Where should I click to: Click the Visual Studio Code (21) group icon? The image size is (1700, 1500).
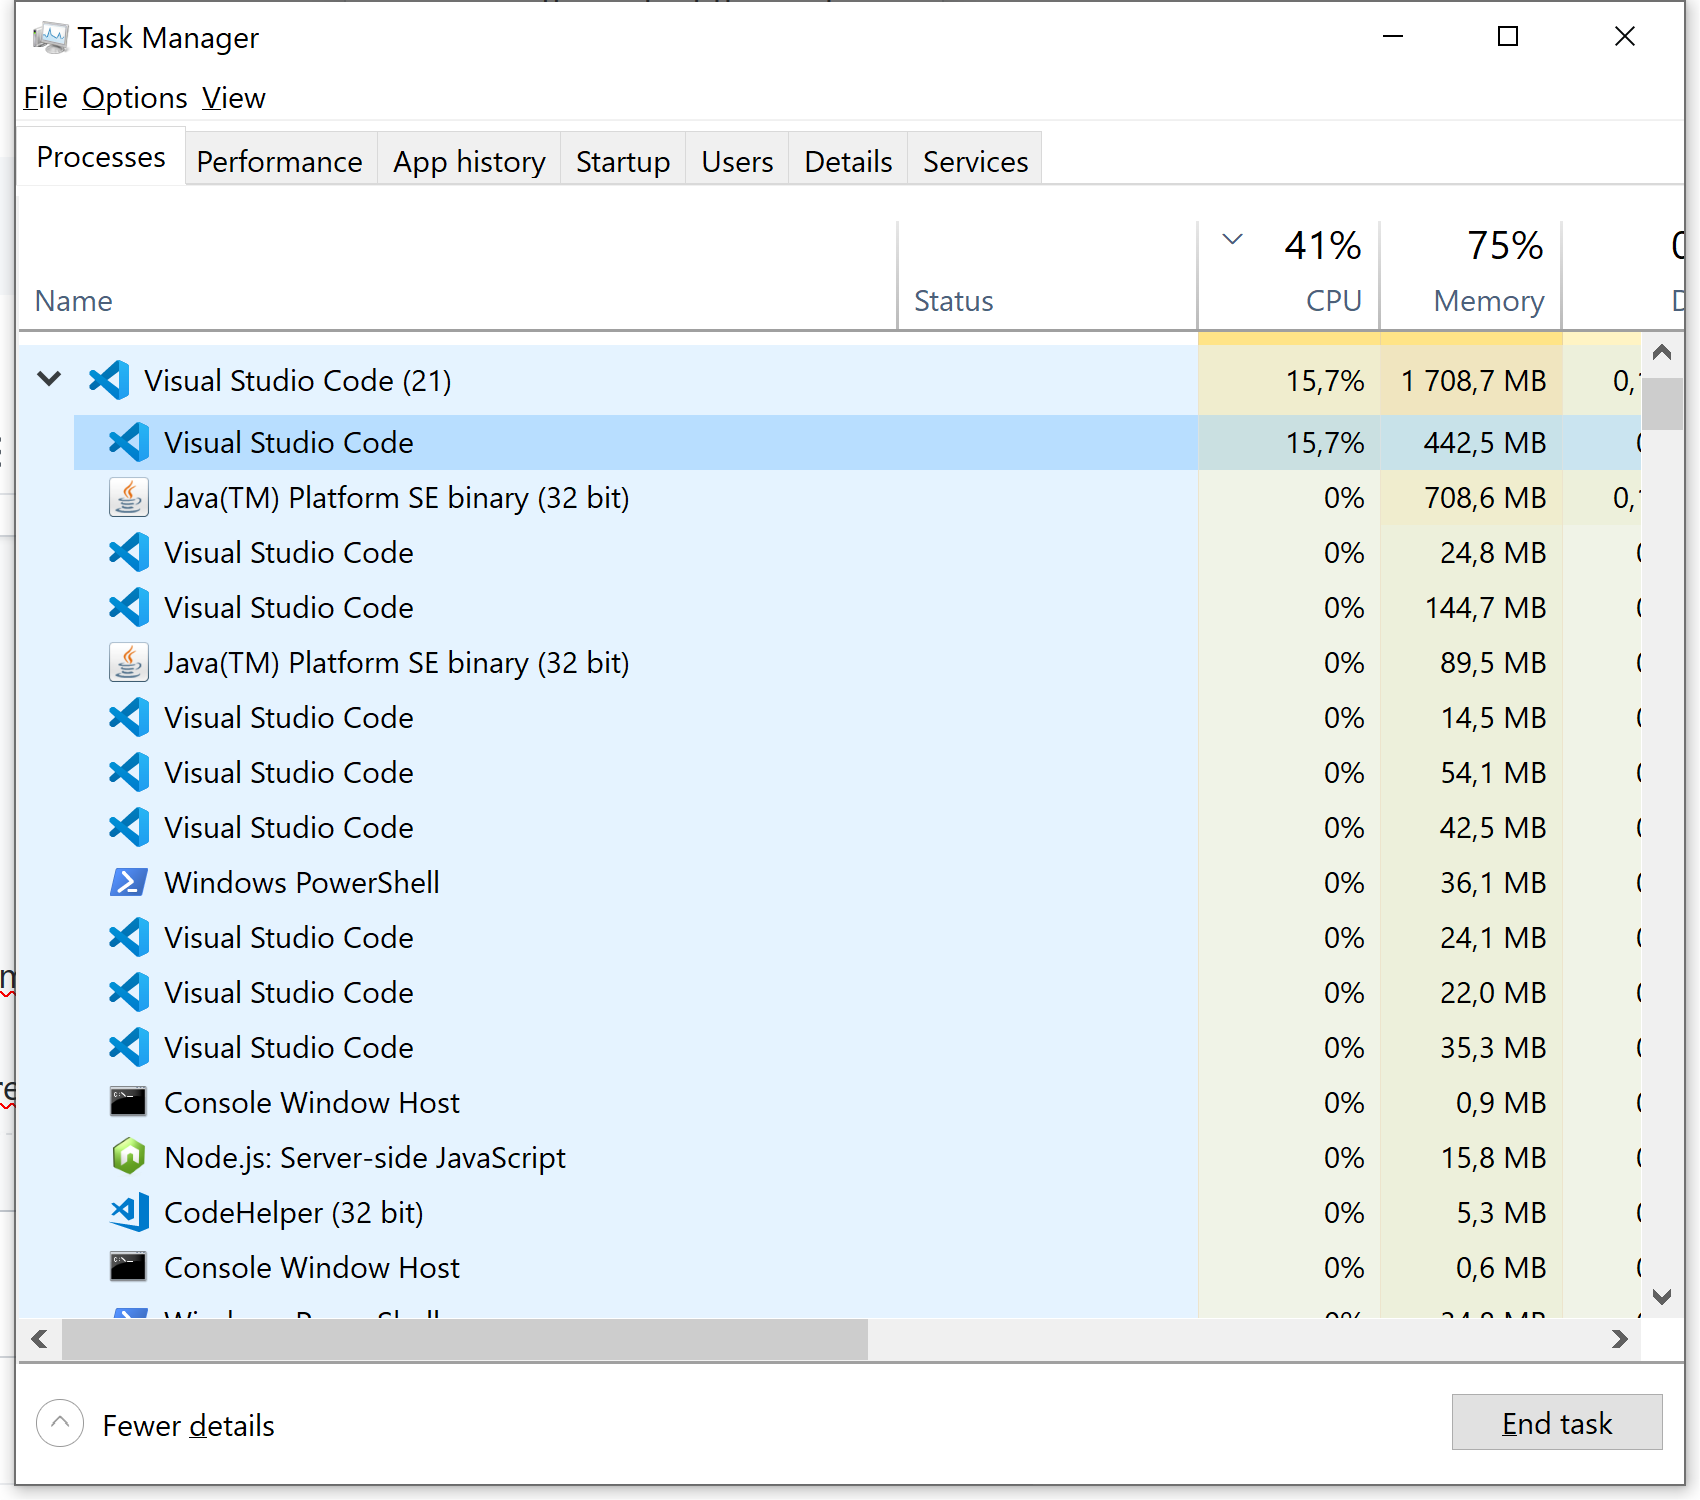(x=109, y=381)
